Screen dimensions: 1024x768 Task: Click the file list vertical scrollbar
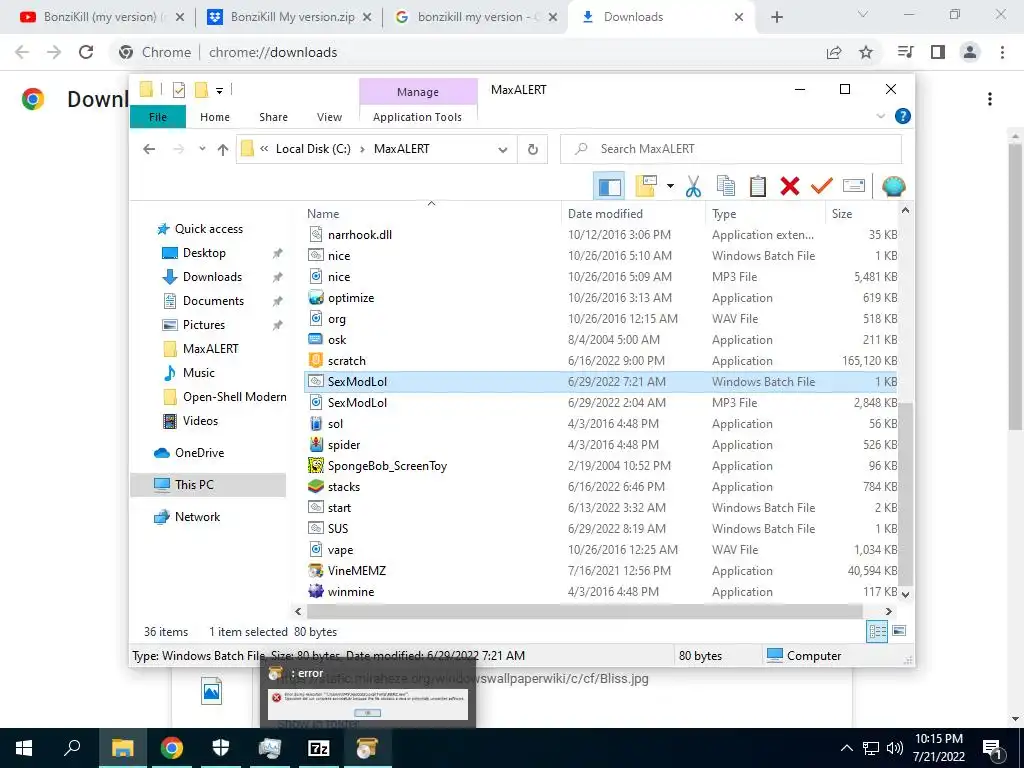(904, 494)
